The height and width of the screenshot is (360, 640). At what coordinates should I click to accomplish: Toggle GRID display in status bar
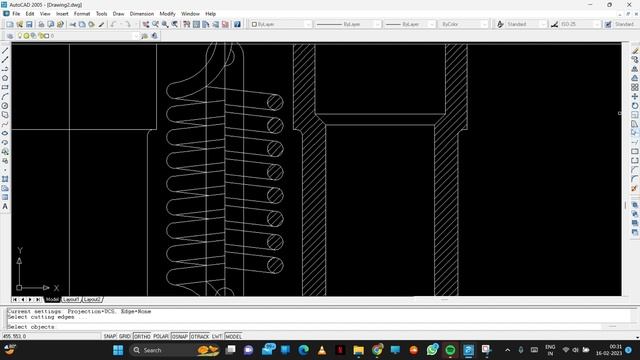coord(124,336)
